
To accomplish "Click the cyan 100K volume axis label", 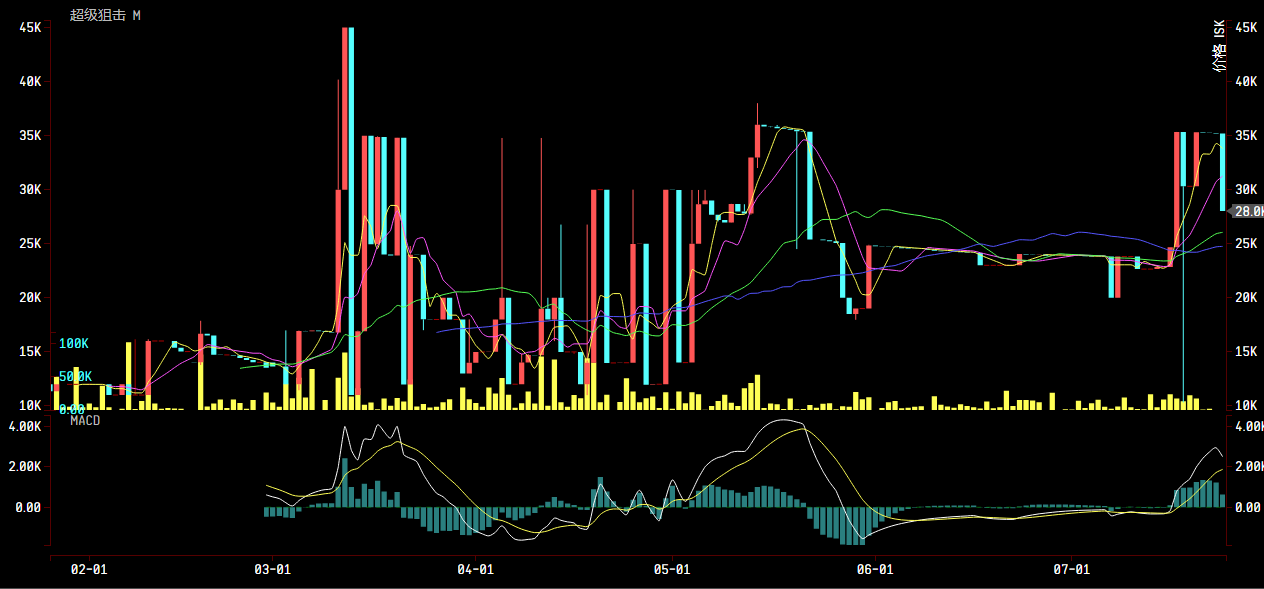I will pyautogui.click(x=74, y=344).
